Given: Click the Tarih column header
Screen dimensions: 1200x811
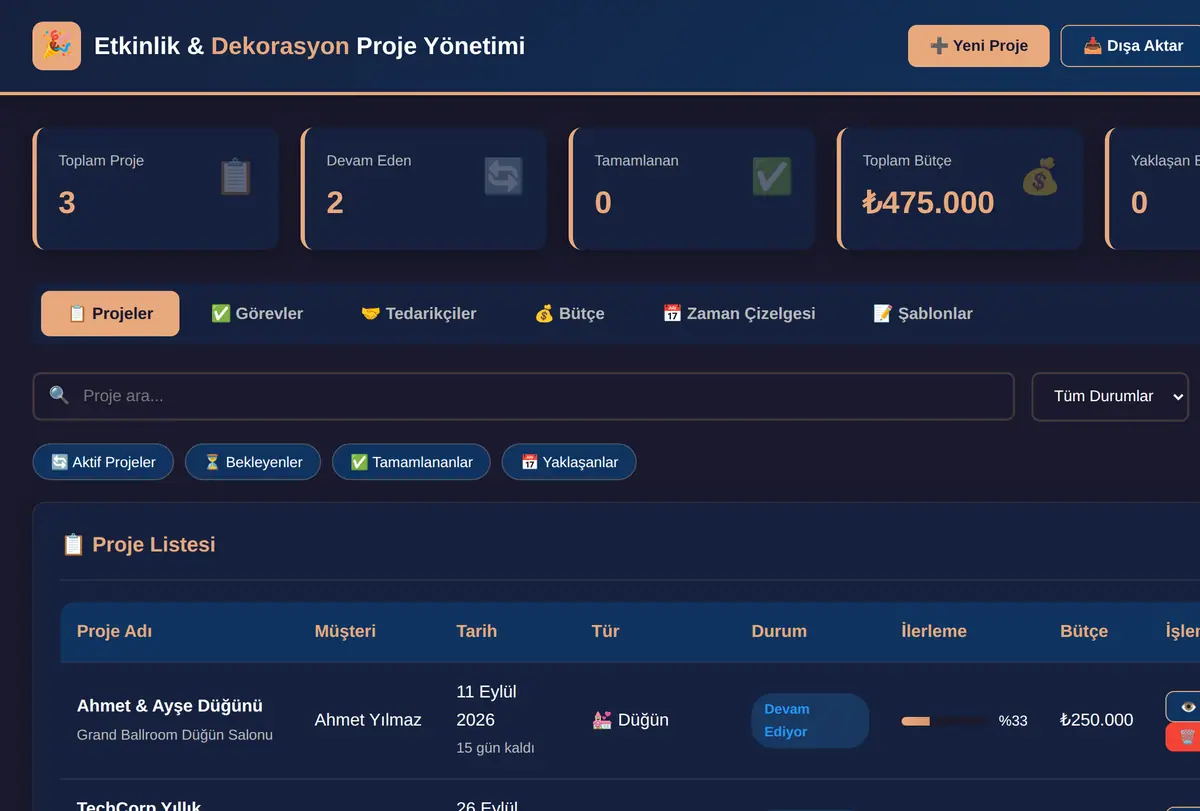Looking at the screenshot, I should pyautogui.click(x=476, y=631).
